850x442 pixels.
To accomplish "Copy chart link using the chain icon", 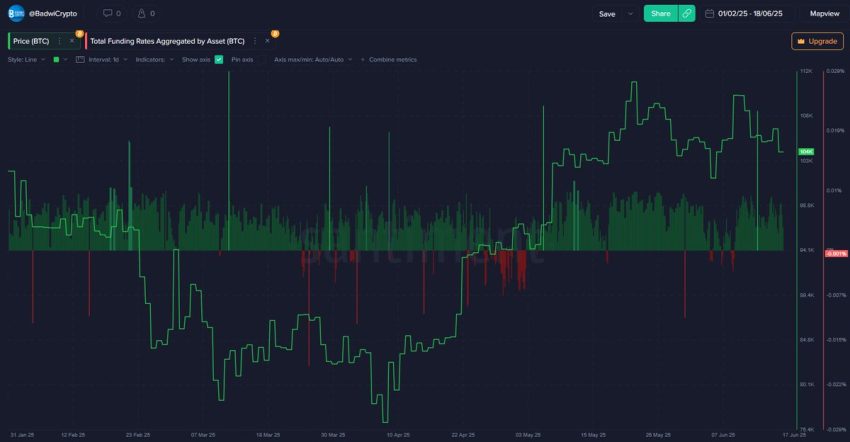I will tap(686, 13).
